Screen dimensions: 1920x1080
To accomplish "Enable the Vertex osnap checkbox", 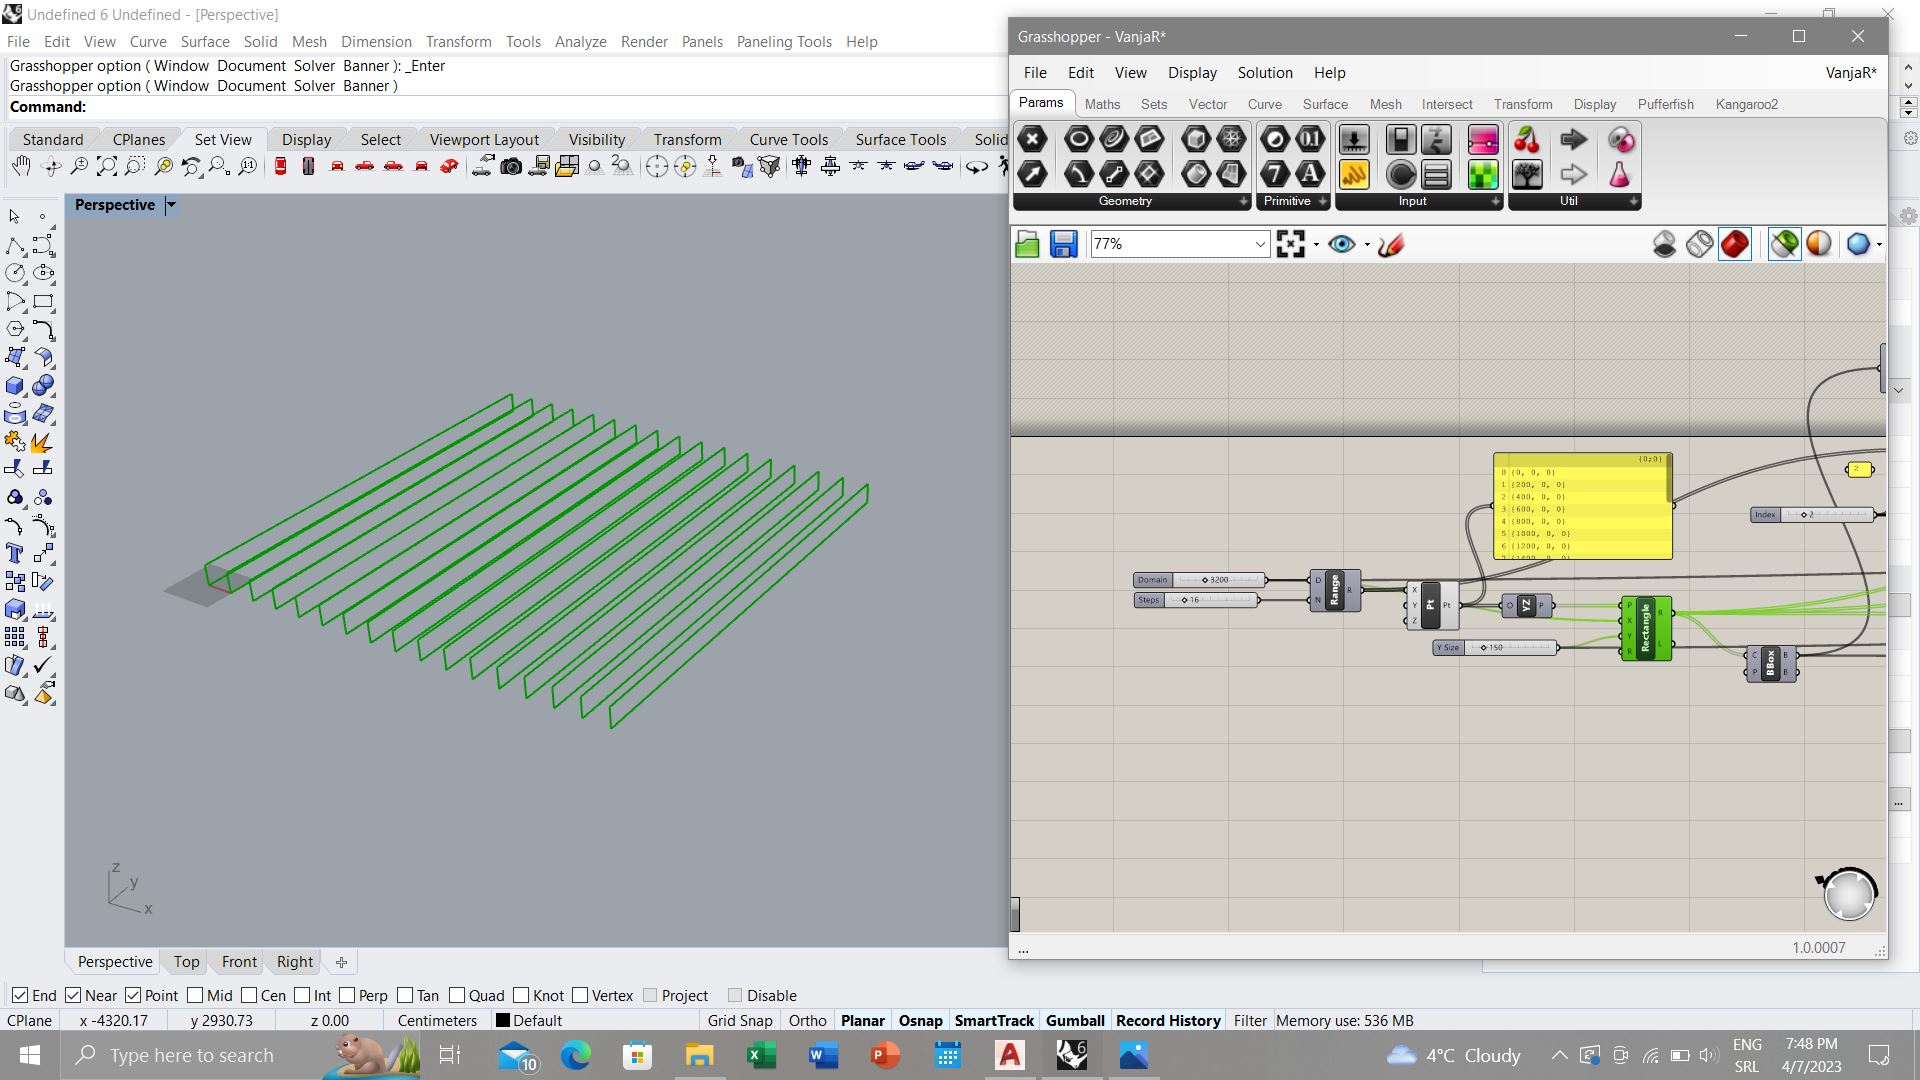I will 580,995.
